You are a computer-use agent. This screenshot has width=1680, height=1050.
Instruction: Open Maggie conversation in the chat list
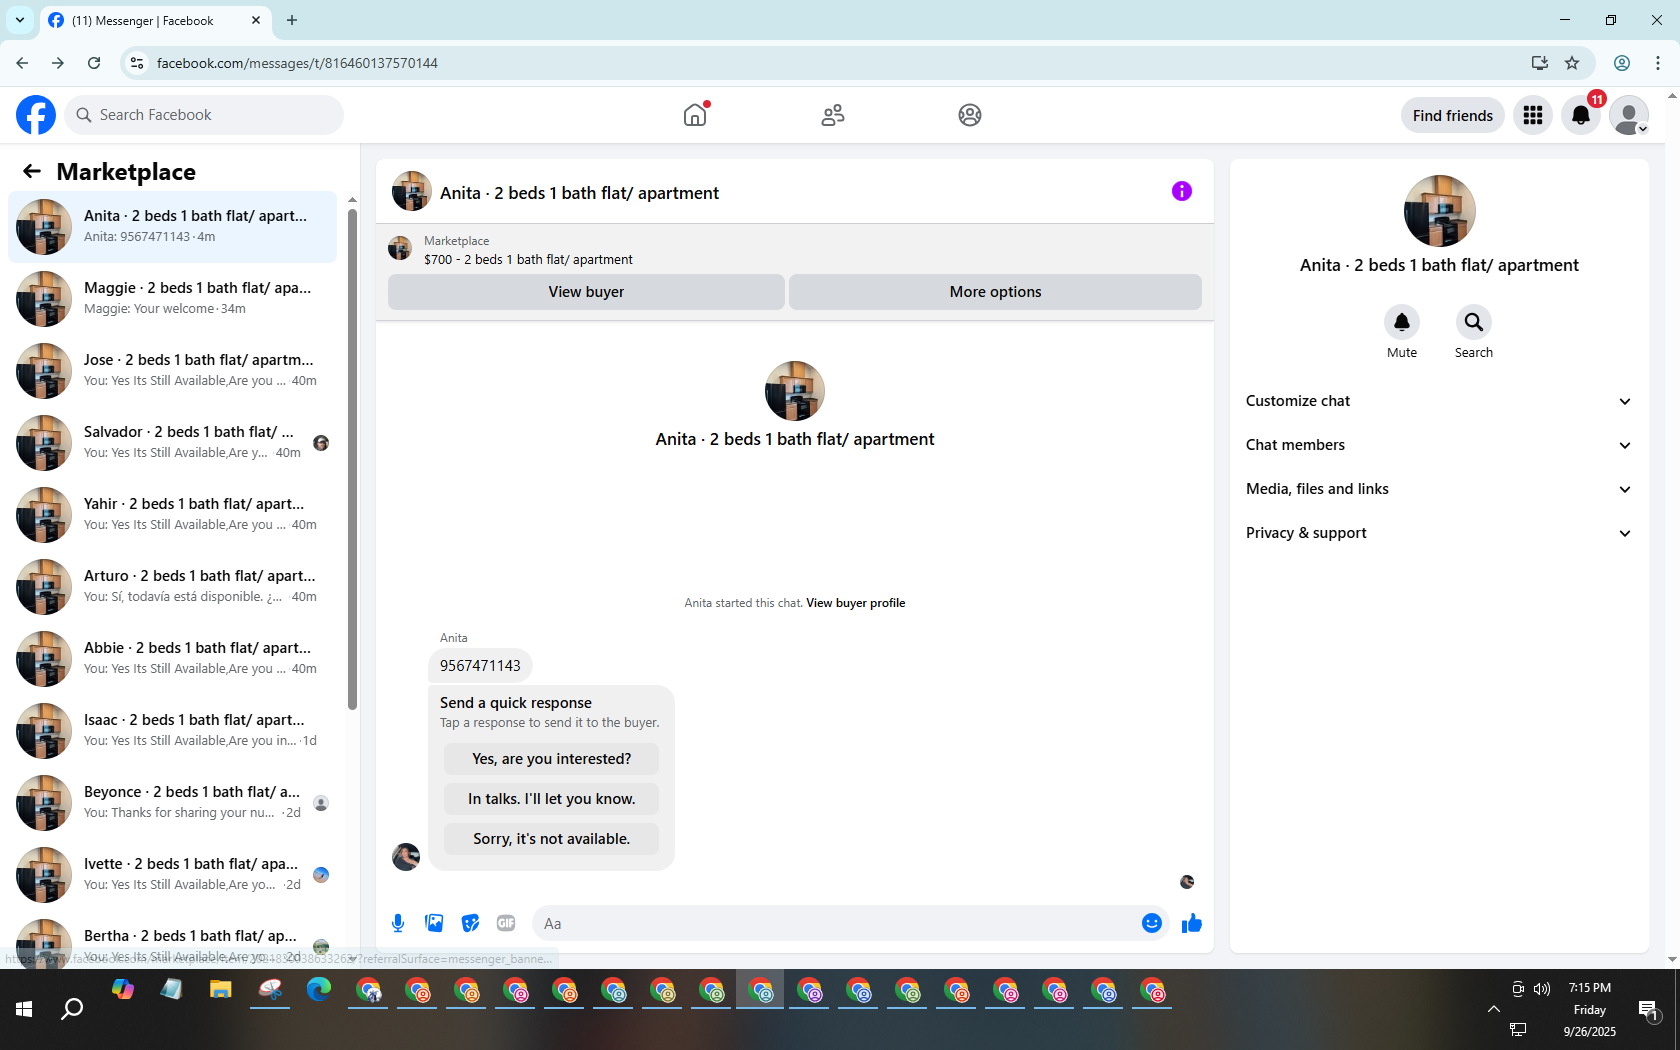point(172,299)
